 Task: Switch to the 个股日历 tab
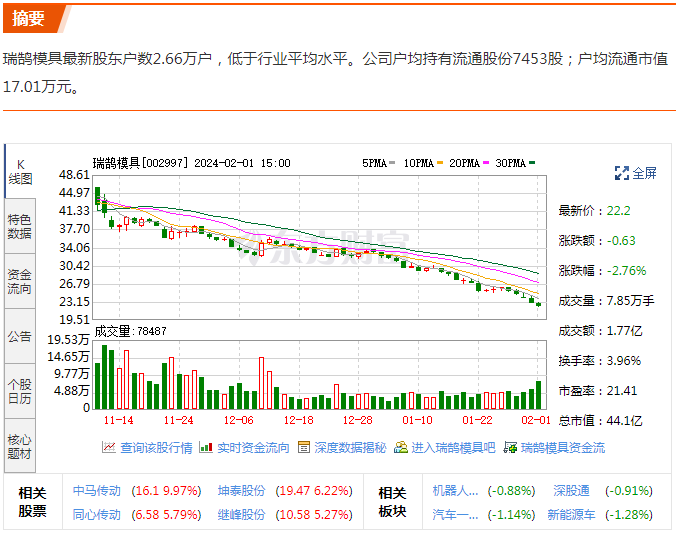20,391
